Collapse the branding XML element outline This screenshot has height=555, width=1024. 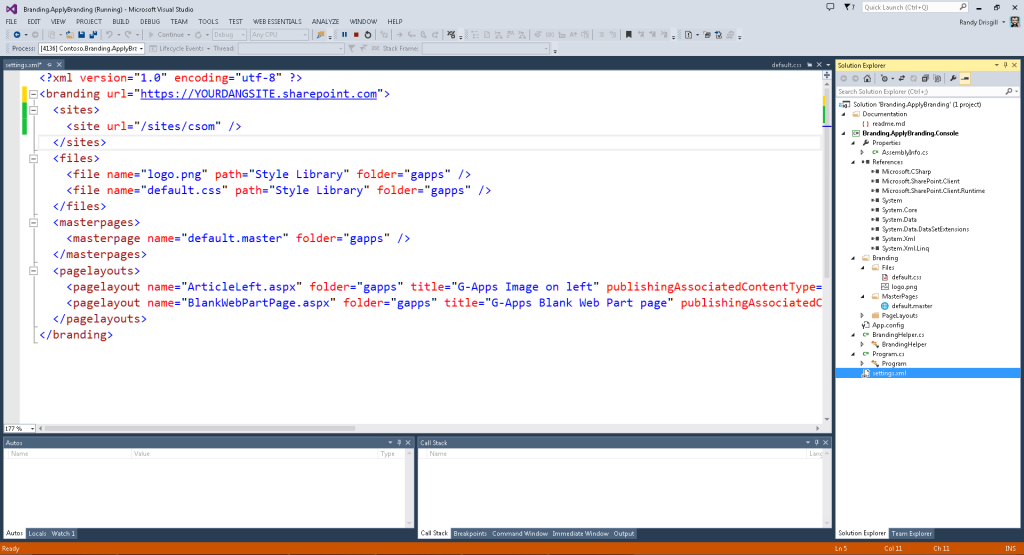tap(33, 94)
